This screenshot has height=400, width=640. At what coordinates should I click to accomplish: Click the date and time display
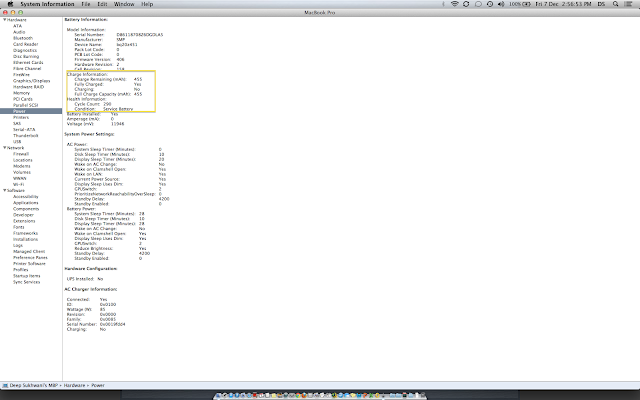click(563, 4)
